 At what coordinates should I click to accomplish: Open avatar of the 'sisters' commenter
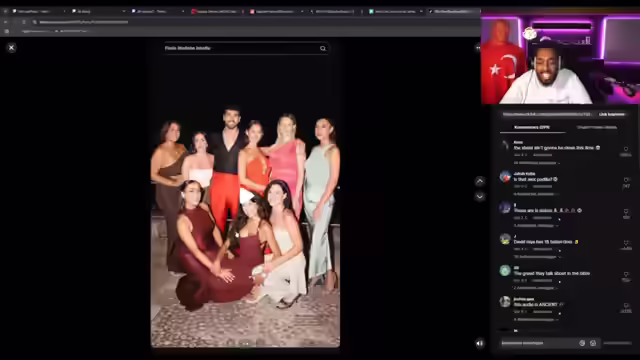click(x=505, y=208)
